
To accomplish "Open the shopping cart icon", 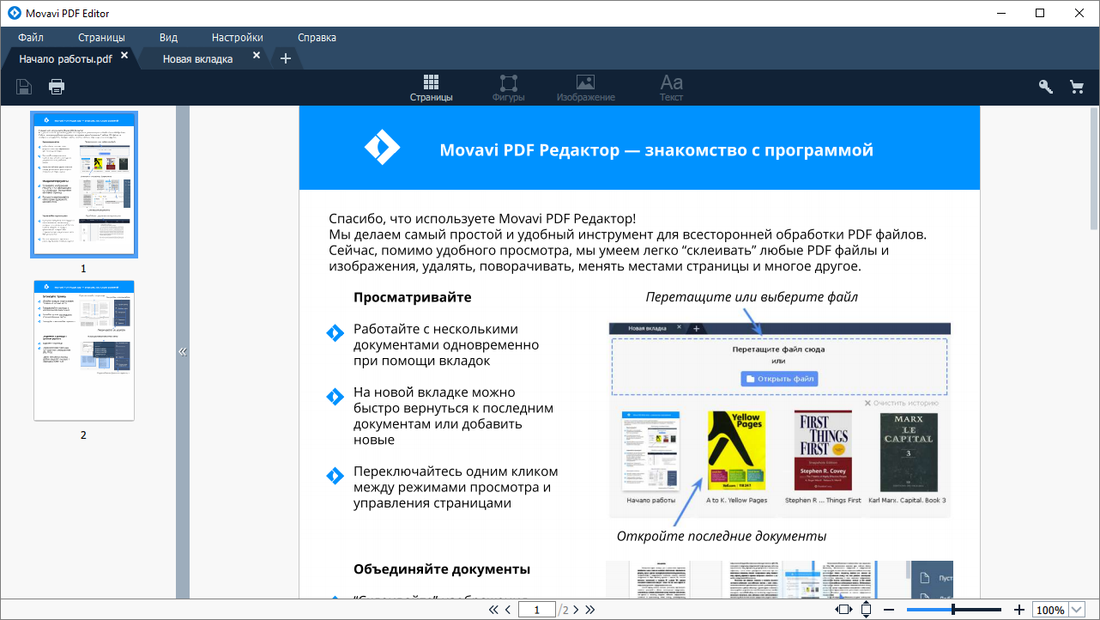I will point(1077,87).
